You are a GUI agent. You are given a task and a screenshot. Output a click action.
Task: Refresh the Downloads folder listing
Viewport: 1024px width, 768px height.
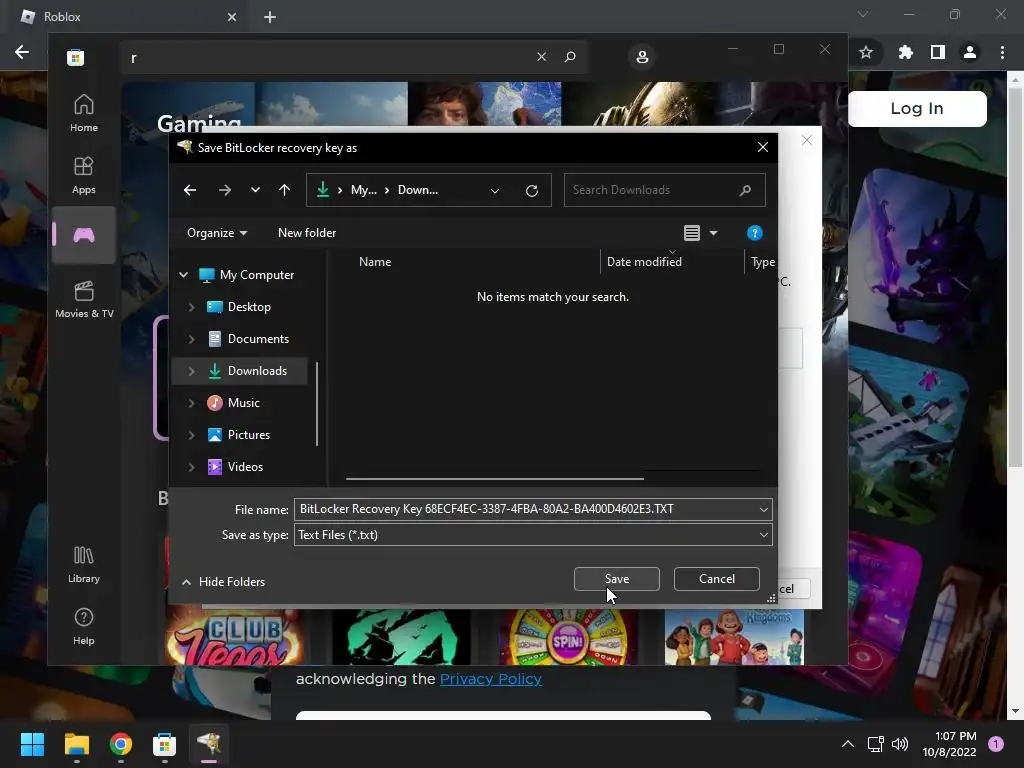pyautogui.click(x=532, y=190)
